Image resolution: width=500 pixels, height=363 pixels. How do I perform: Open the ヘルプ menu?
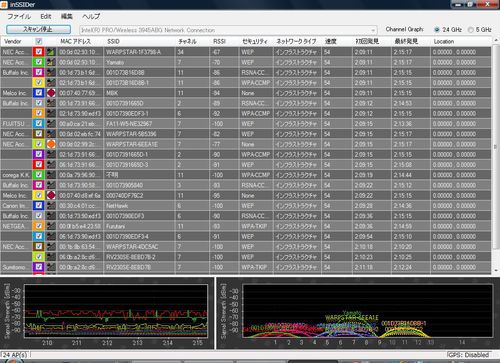coord(91,16)
